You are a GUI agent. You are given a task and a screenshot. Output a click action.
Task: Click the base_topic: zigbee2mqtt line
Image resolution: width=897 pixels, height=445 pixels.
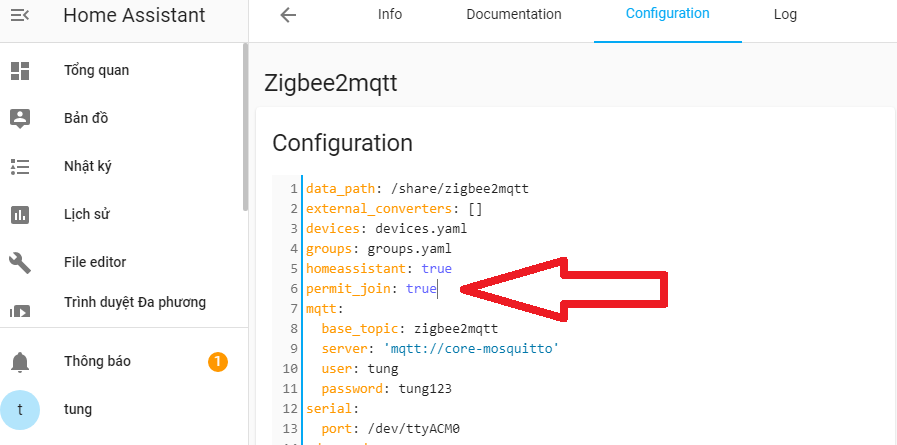[x=410, y=329]
